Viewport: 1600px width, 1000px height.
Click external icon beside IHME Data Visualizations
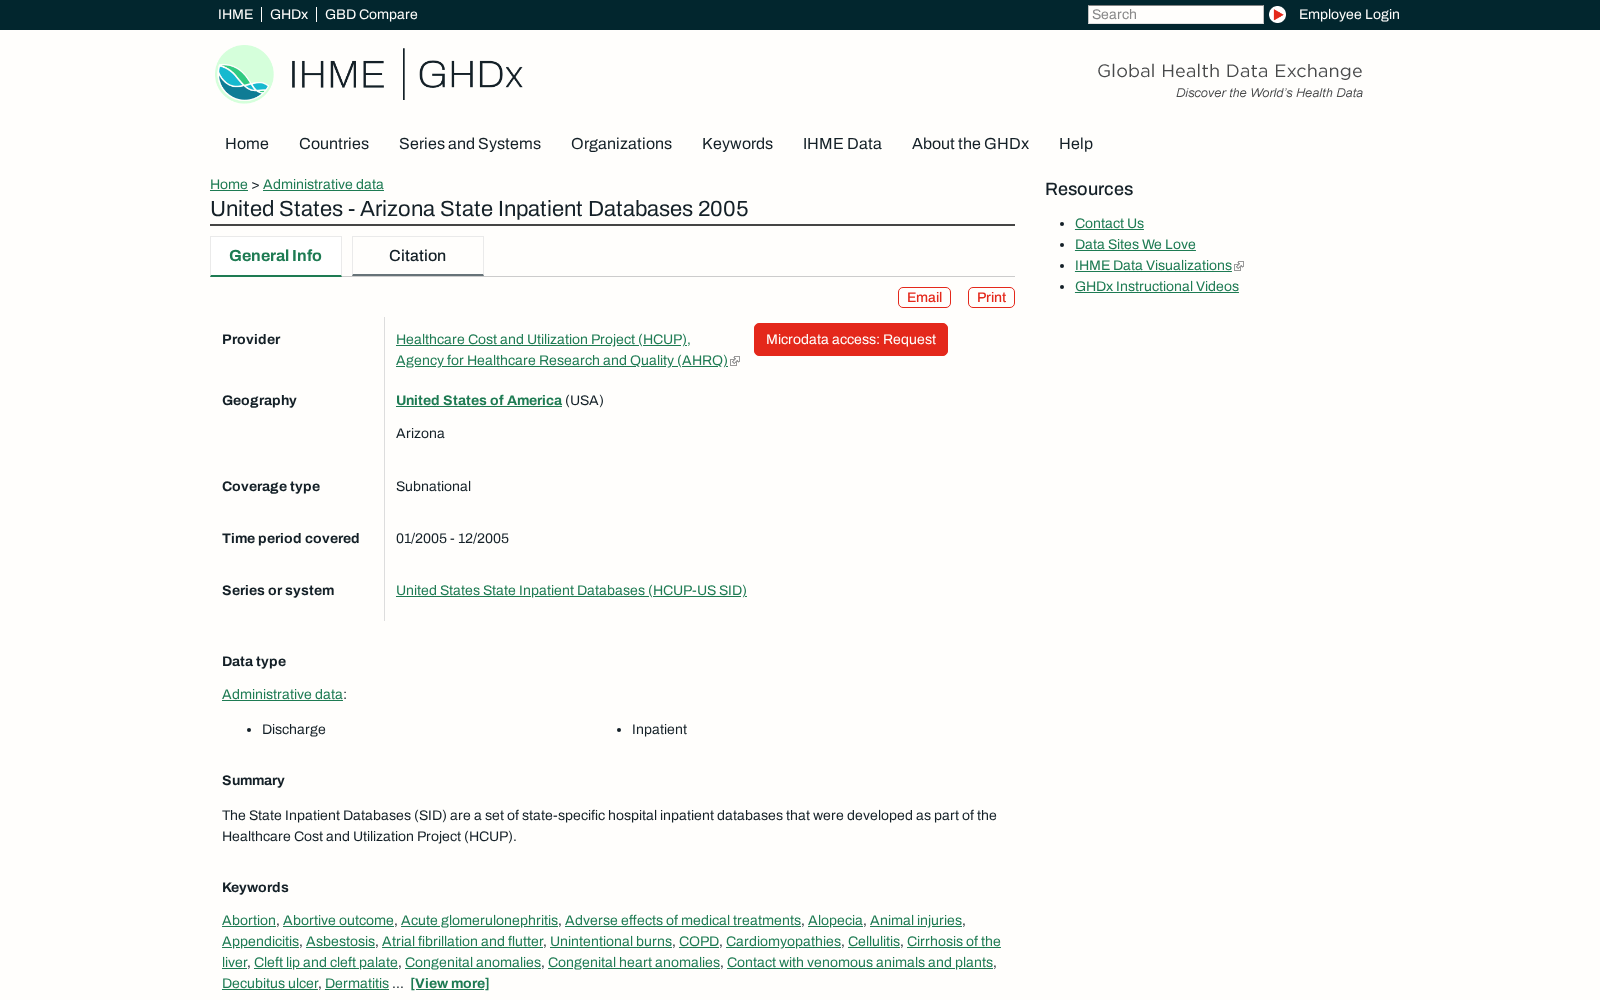1239,267
